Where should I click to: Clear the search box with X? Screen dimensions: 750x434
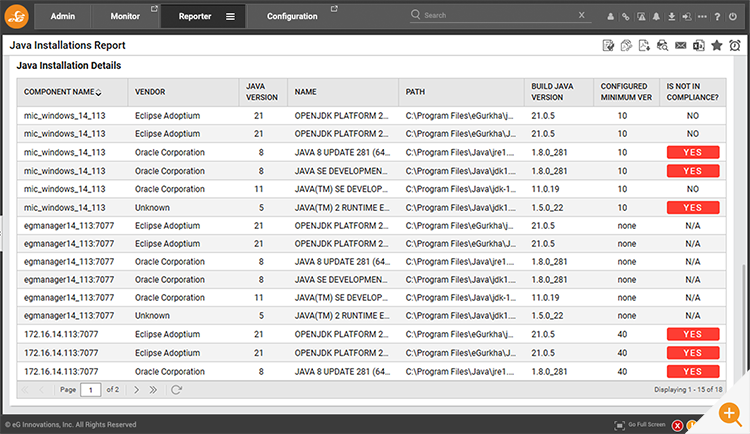tap(582, 15)
